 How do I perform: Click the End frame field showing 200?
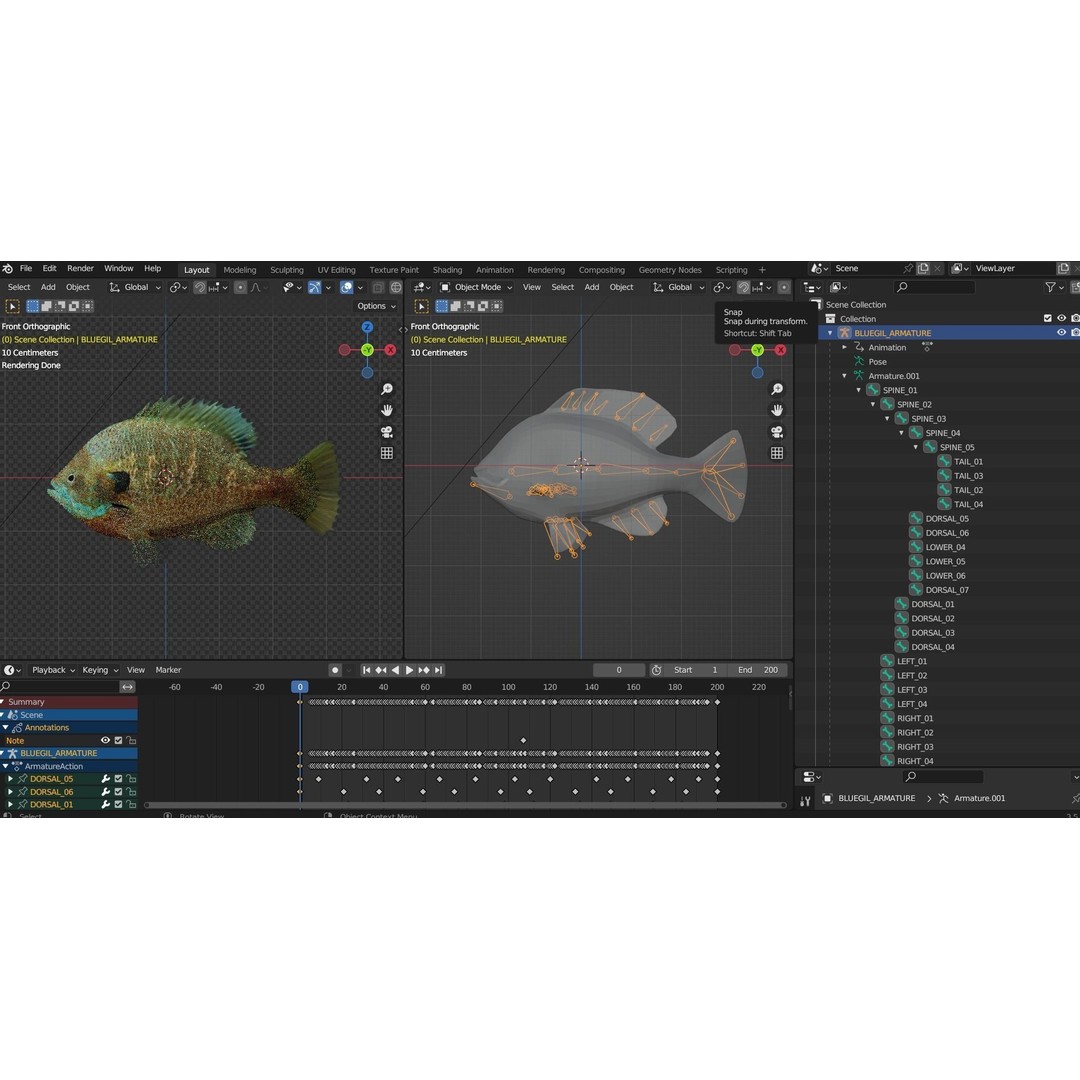pos(758,670)
